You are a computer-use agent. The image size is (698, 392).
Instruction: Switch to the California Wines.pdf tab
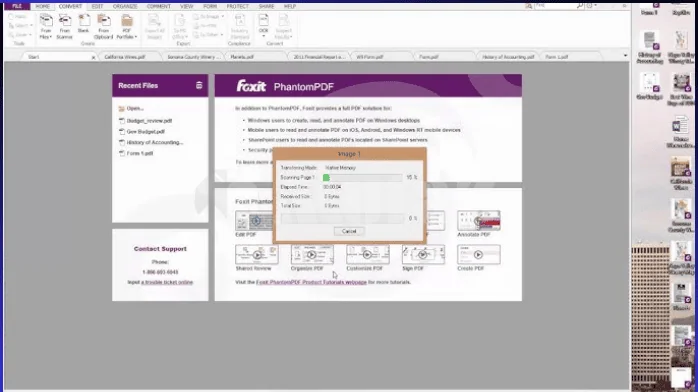[125, 57]
